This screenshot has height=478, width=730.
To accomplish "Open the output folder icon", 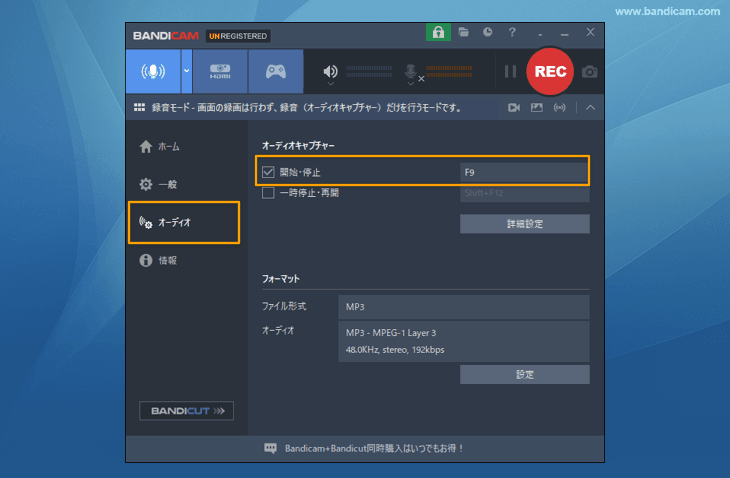I will 463,32.
